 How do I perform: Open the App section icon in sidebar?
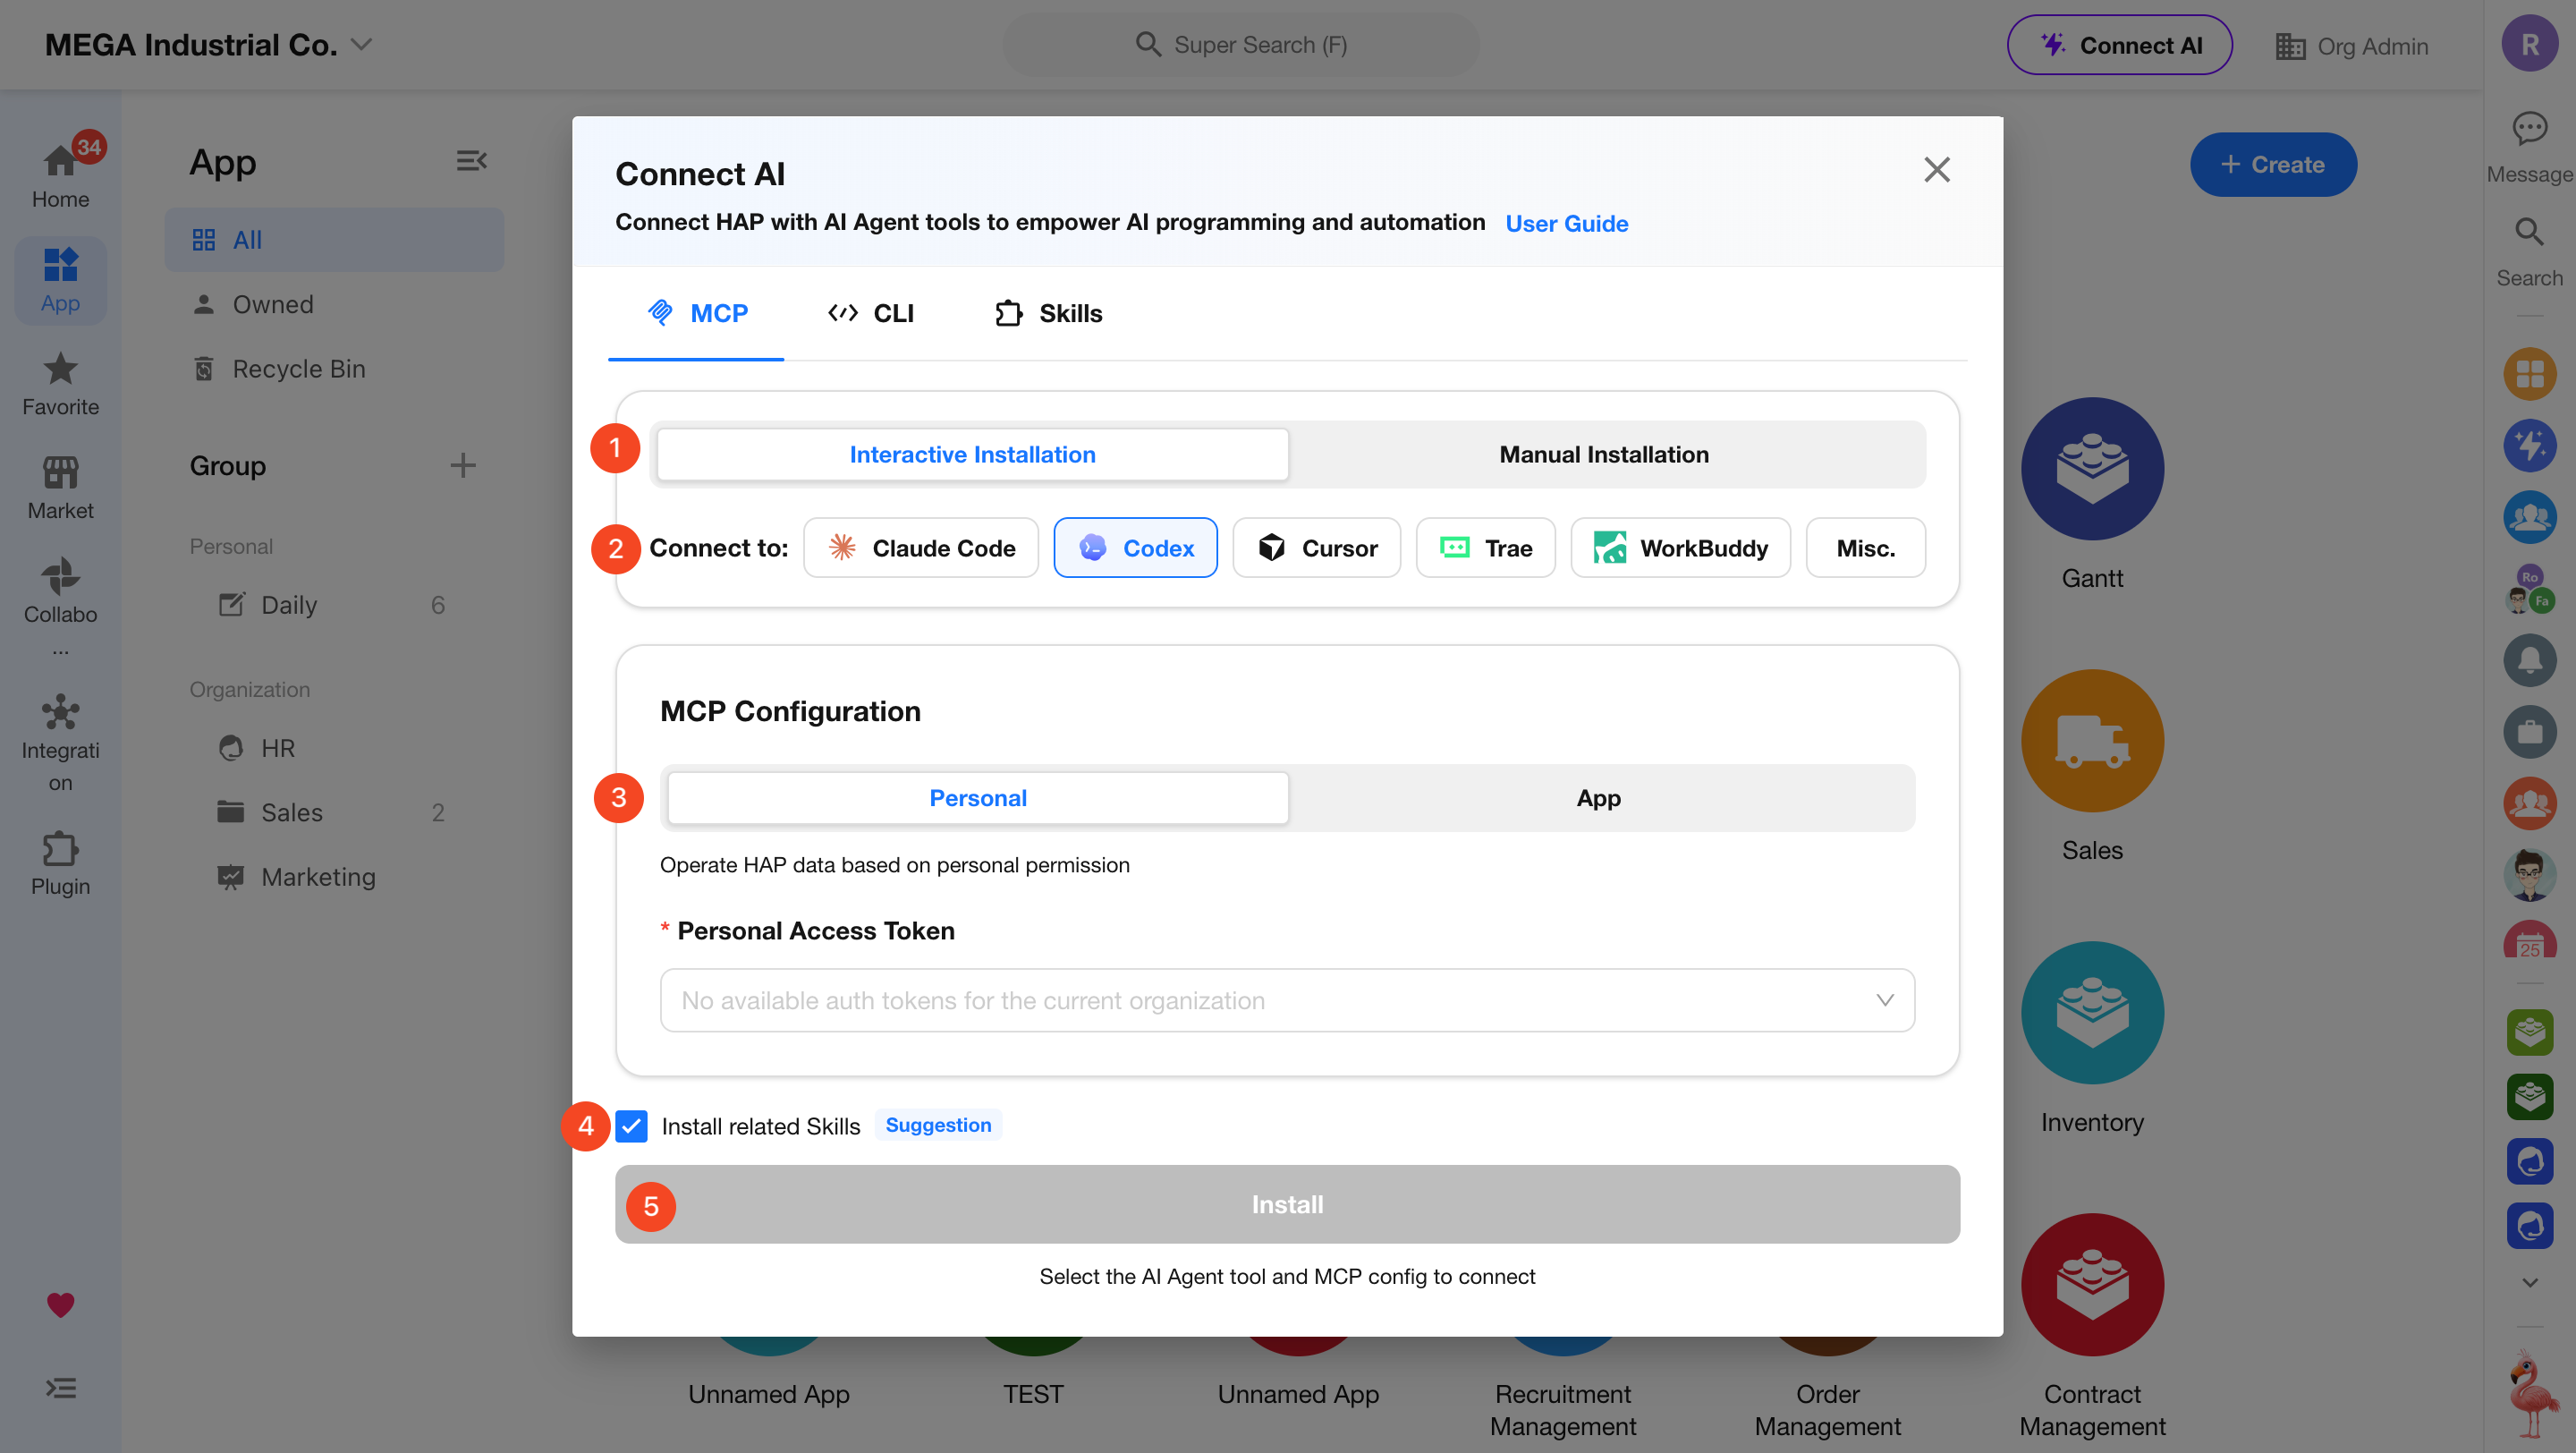pos(60,280)
